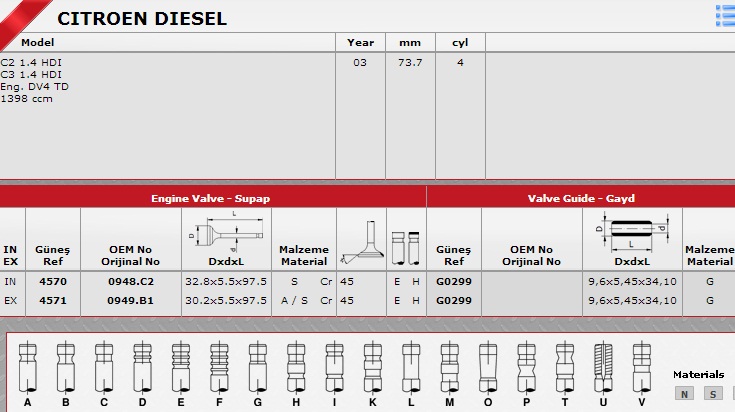
Task: Click G0299 valve guide in IN row
Action: (x=454, y=282)
